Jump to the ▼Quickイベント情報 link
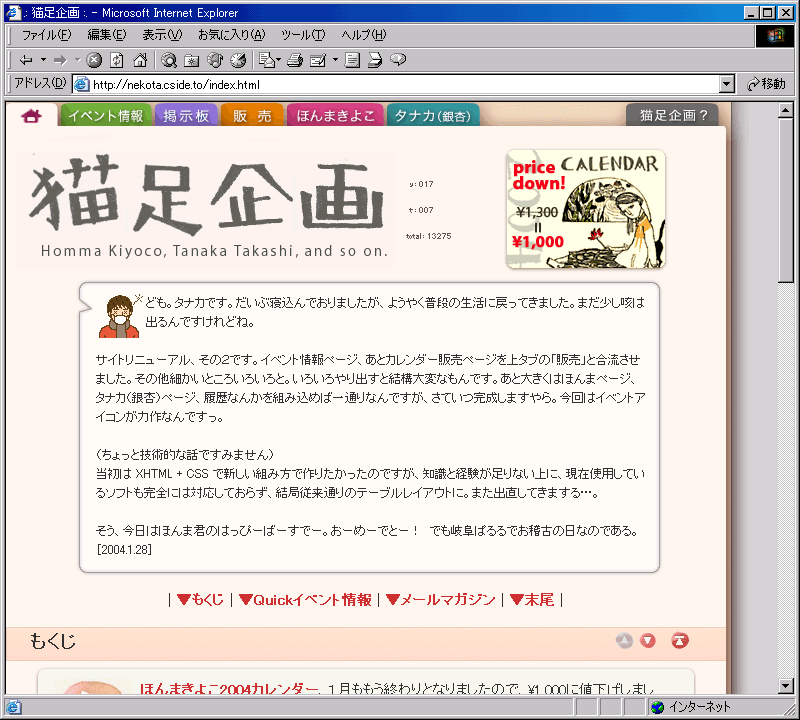The height and width of the screenshot is (720, 800). tap(305, 600)
